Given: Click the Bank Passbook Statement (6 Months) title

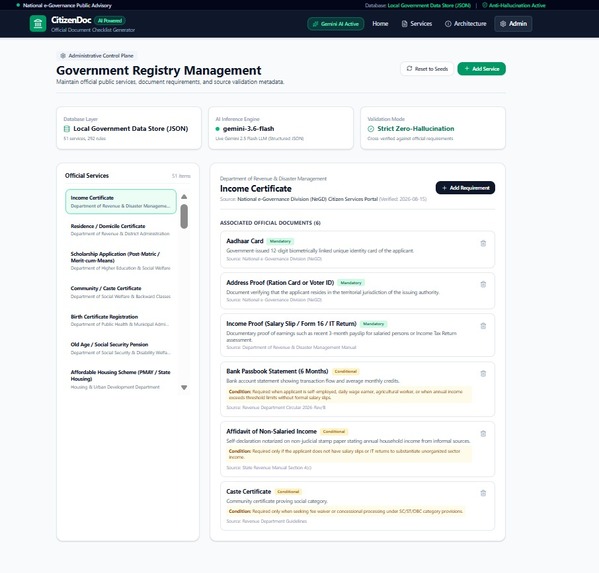Looking at the screenshot, I should pyautogui.click(x=277, y=371).
